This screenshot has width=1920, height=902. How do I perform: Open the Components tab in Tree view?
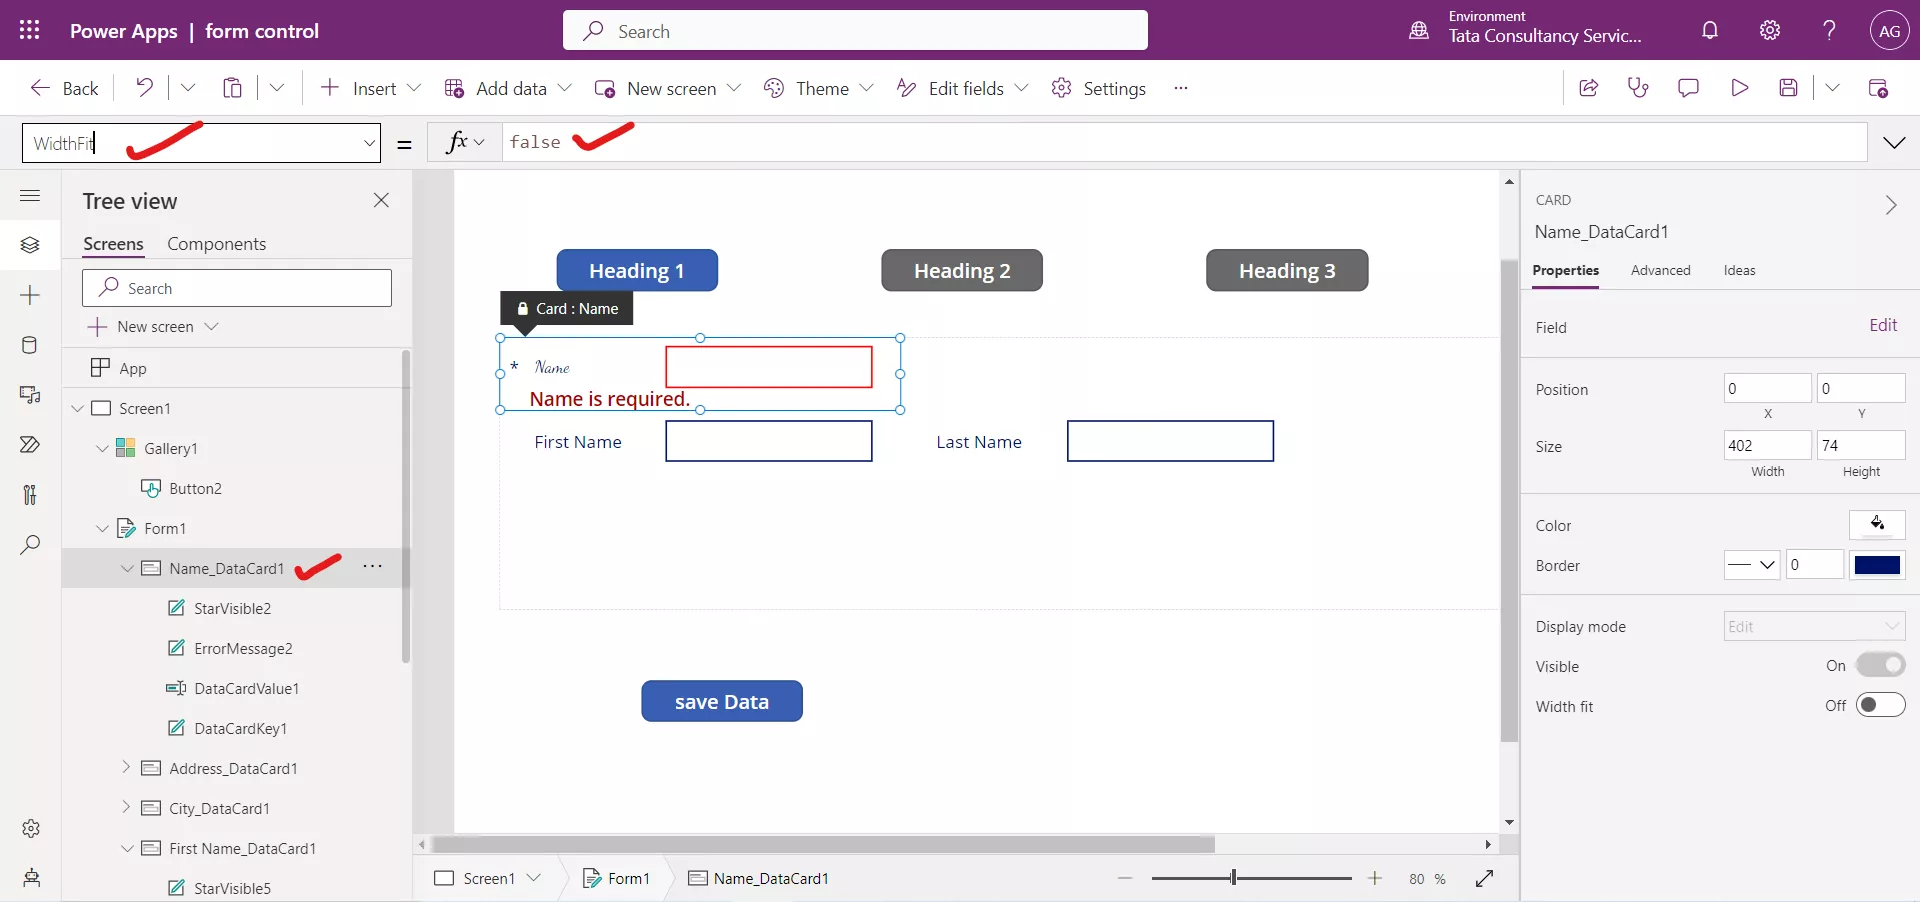point(216,243)
